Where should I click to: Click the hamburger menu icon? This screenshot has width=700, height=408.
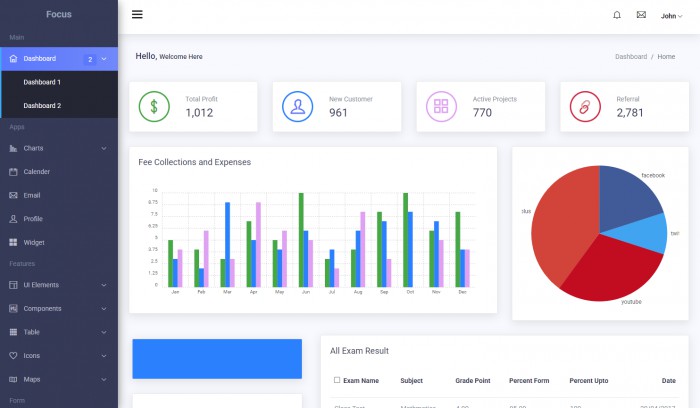(137, 15)
